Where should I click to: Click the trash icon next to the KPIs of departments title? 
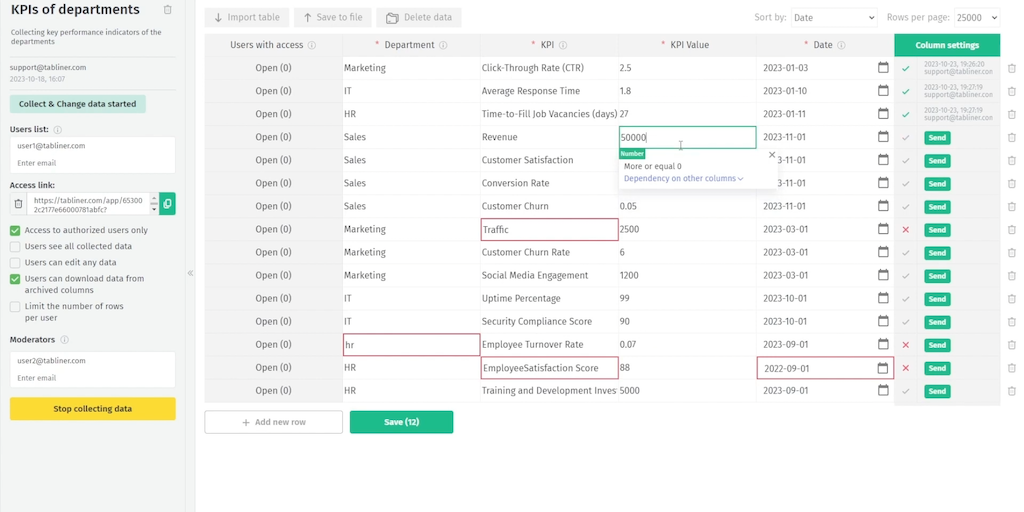tap(167, 10)
